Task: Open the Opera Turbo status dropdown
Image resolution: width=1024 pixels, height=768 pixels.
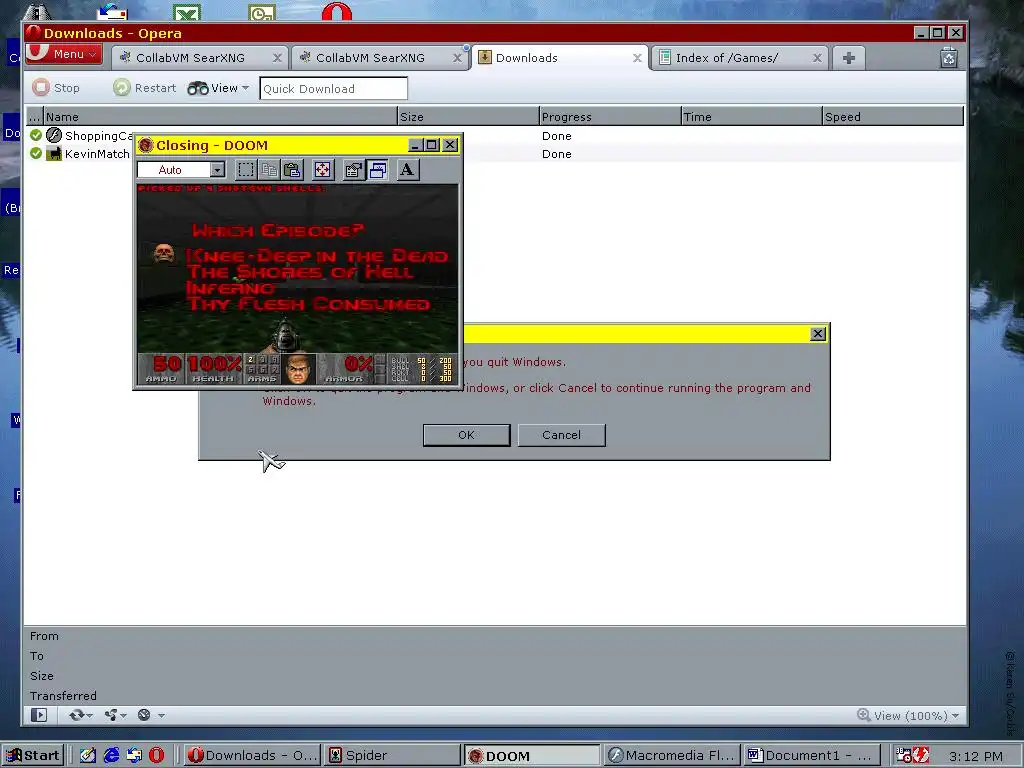Action: point(151,715)
